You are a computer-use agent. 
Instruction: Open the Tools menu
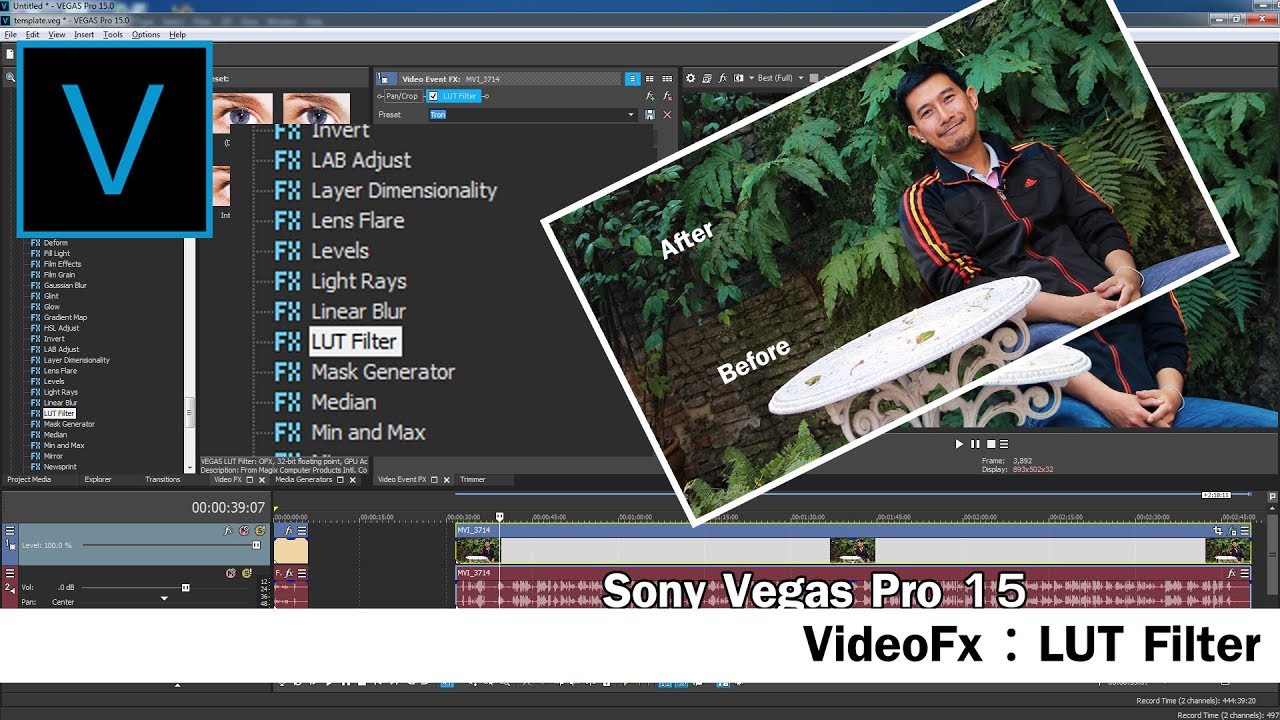(x=113, y=34)
